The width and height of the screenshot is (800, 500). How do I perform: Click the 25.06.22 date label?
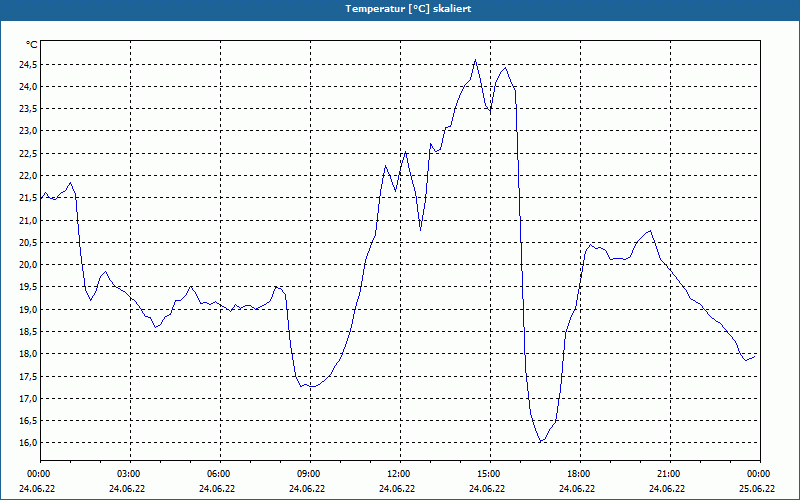757,488
